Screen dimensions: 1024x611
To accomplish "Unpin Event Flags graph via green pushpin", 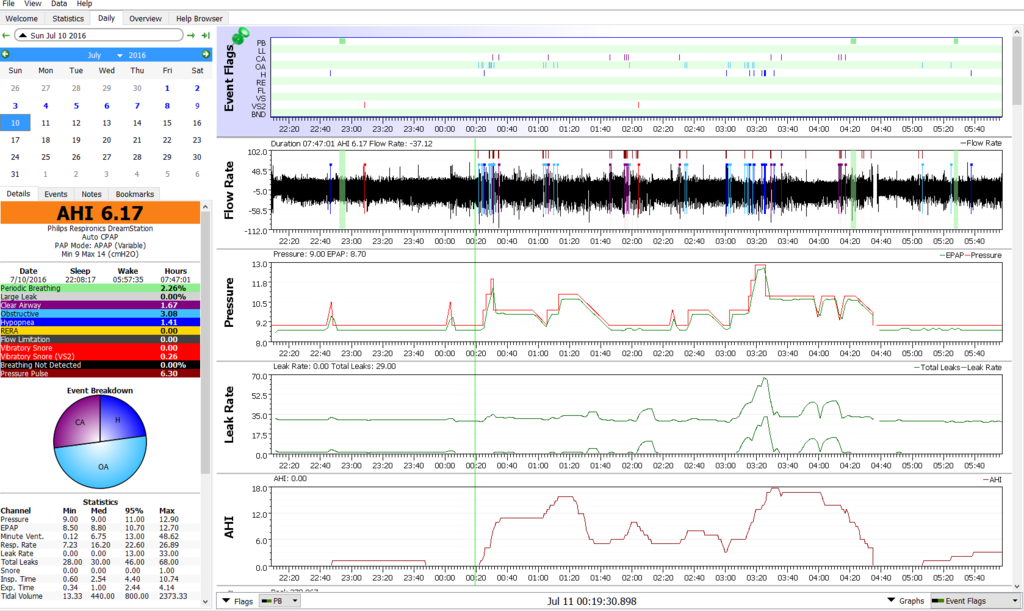I will click(240, 35).
